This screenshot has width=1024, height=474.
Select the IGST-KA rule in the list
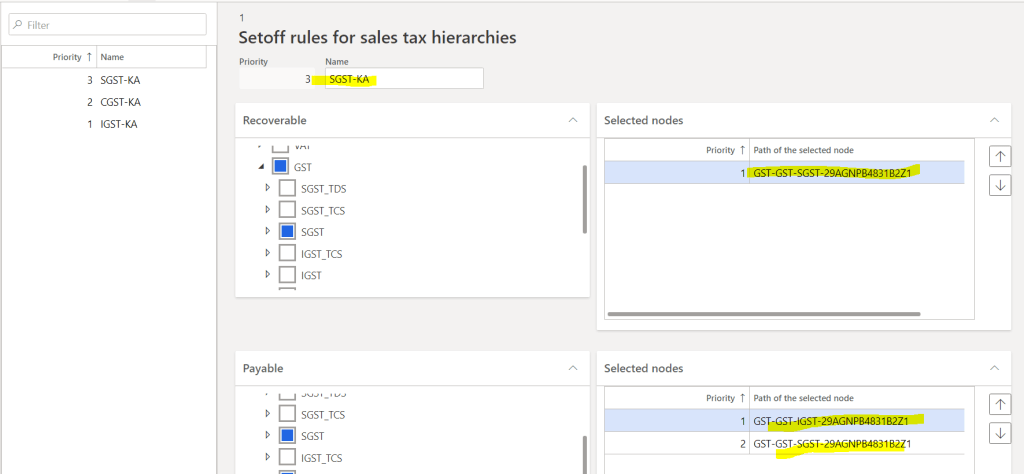pos(120,124)
